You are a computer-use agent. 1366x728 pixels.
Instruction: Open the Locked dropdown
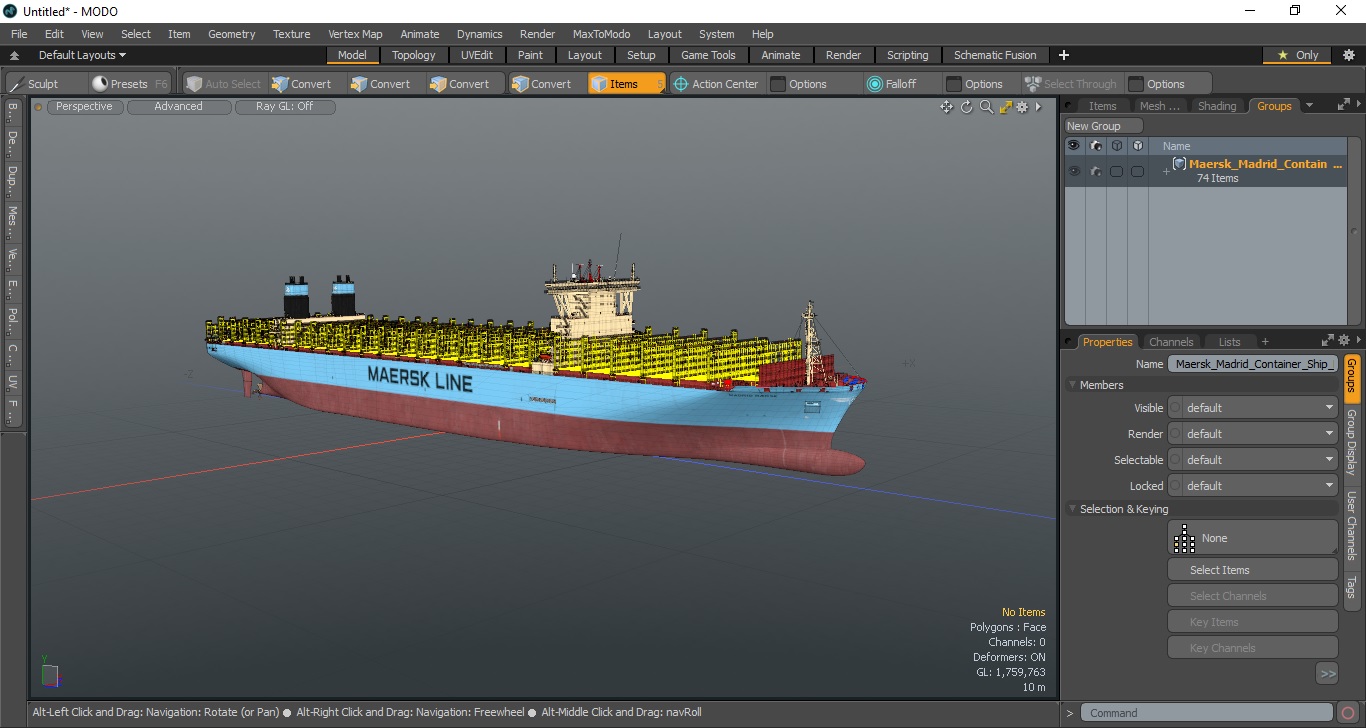pyautogui.click(x=1260, y=486)
